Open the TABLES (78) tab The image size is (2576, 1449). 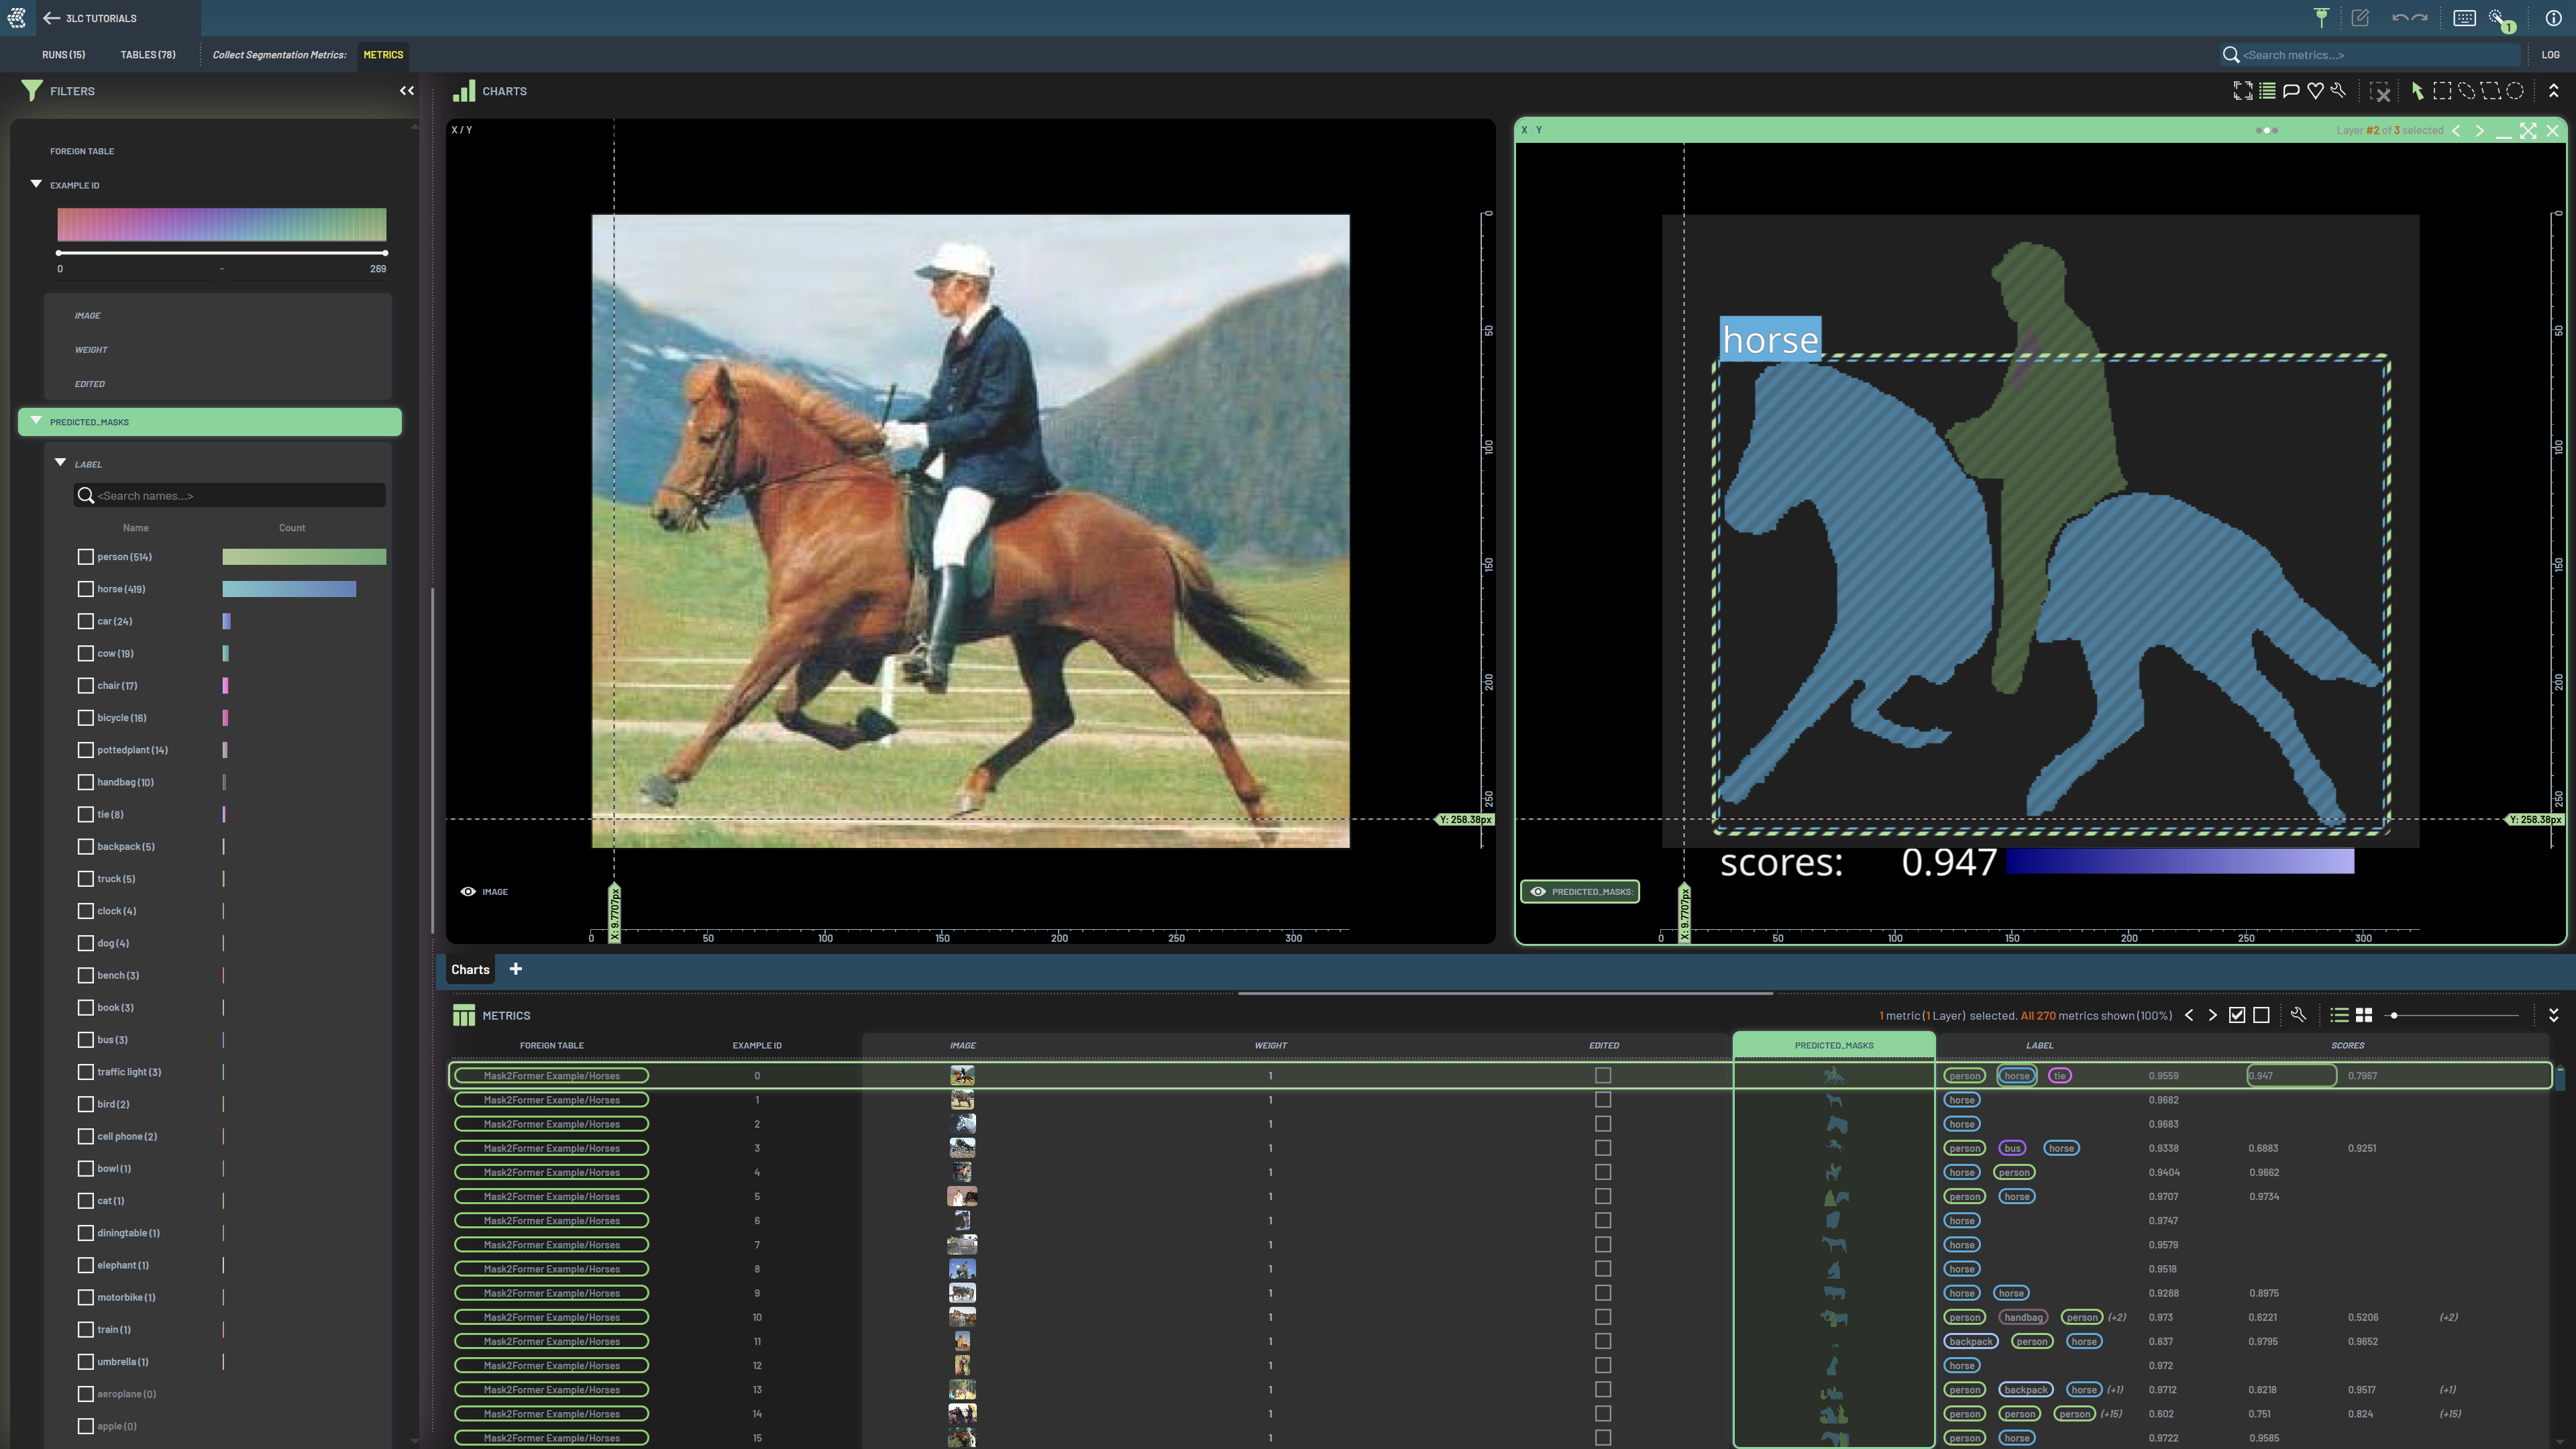148,54
